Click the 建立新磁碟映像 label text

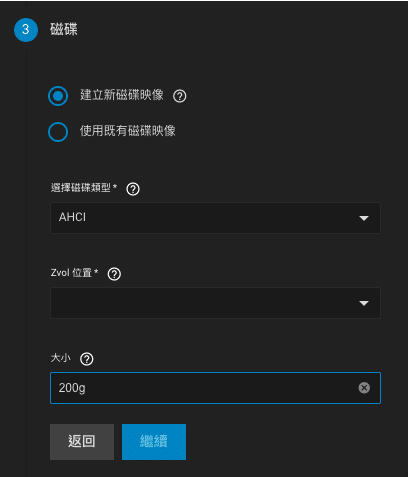pyautogui.click(x=122, y=95)
